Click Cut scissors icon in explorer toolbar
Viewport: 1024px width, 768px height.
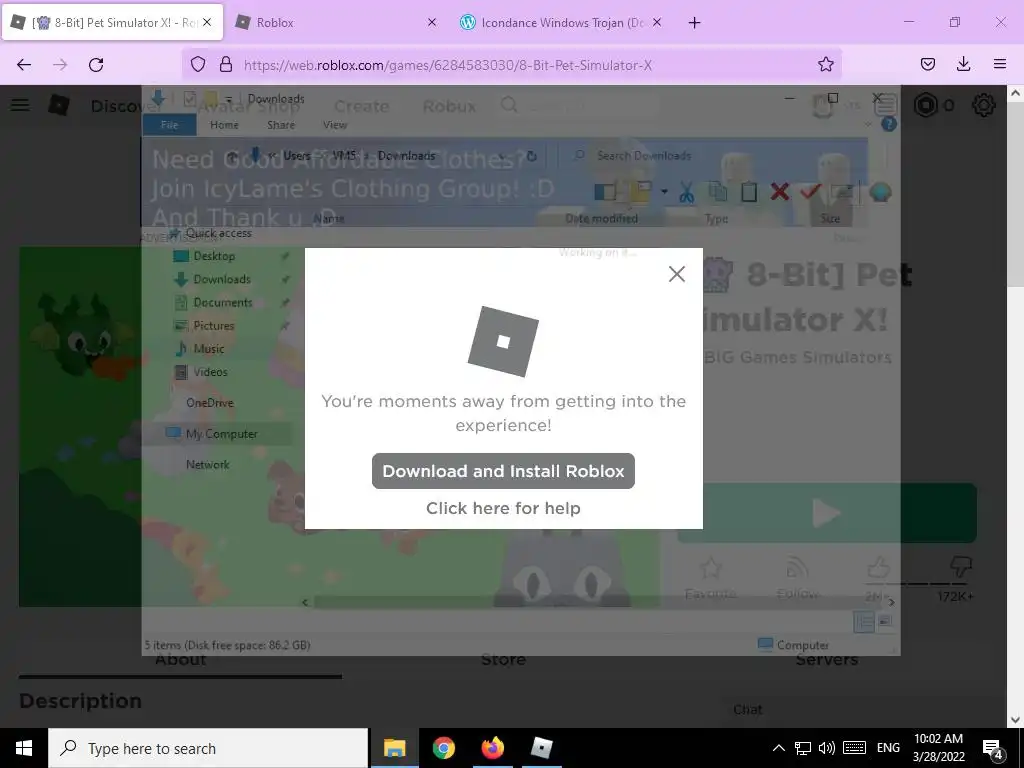point(686,193)
